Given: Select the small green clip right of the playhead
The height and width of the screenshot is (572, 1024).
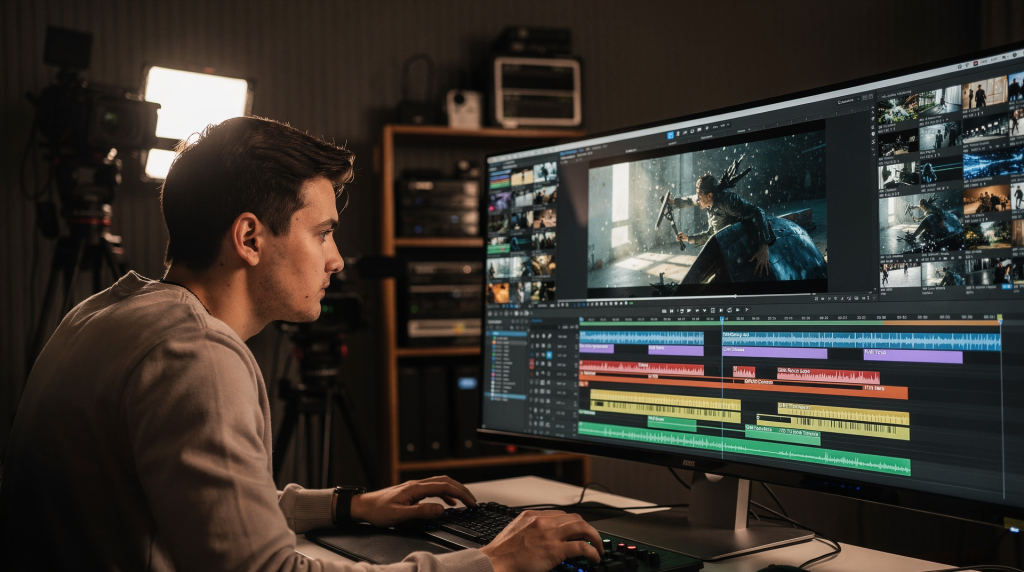Looking at the screenshot, I should [782, 435].
